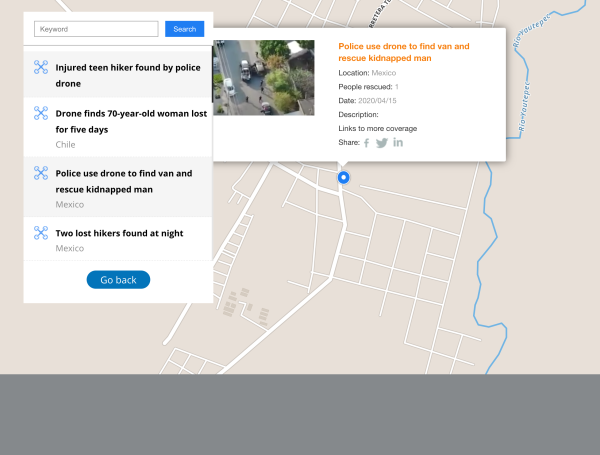Select 'Police use drone to find van' list item
Viewport: 600px width, 455px height.
pos(123,180)
